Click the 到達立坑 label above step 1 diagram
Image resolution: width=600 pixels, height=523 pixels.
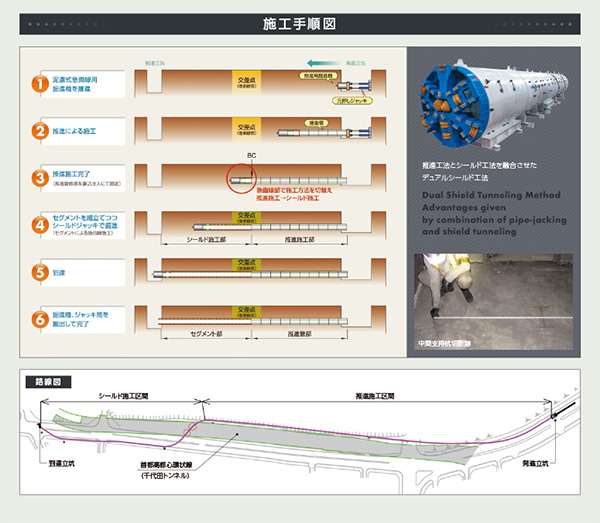[x=155, y=63]
